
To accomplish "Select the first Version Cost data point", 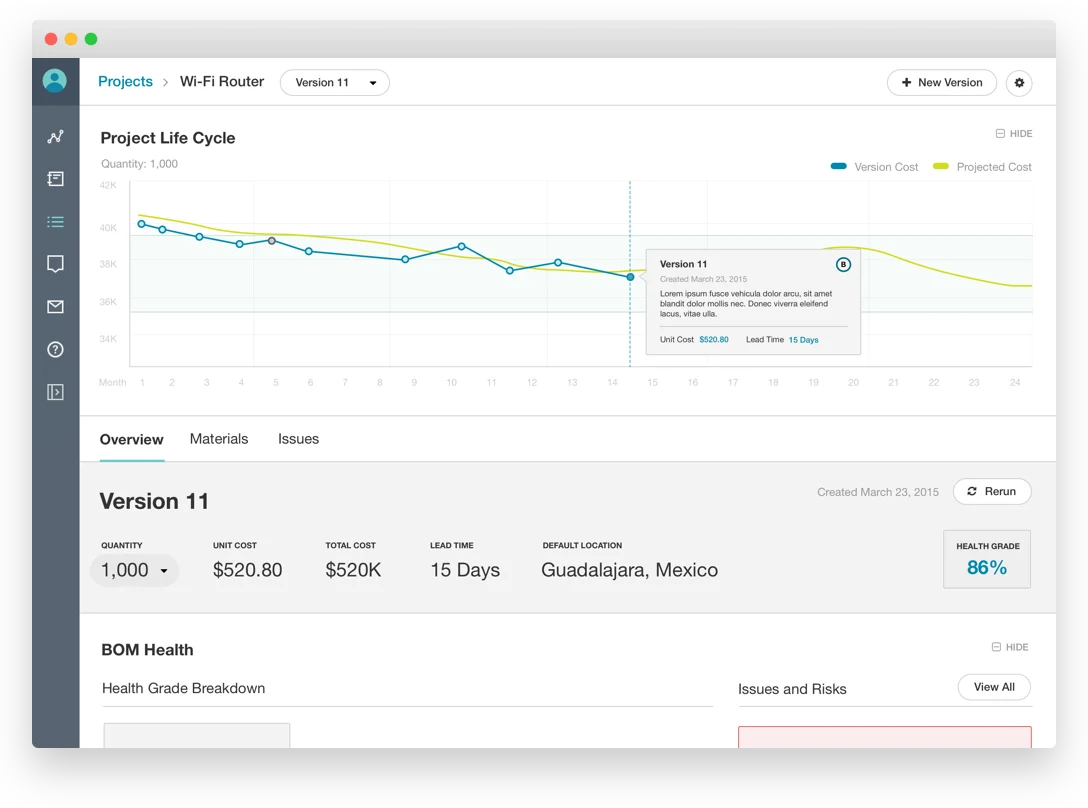I will point(142,224).
